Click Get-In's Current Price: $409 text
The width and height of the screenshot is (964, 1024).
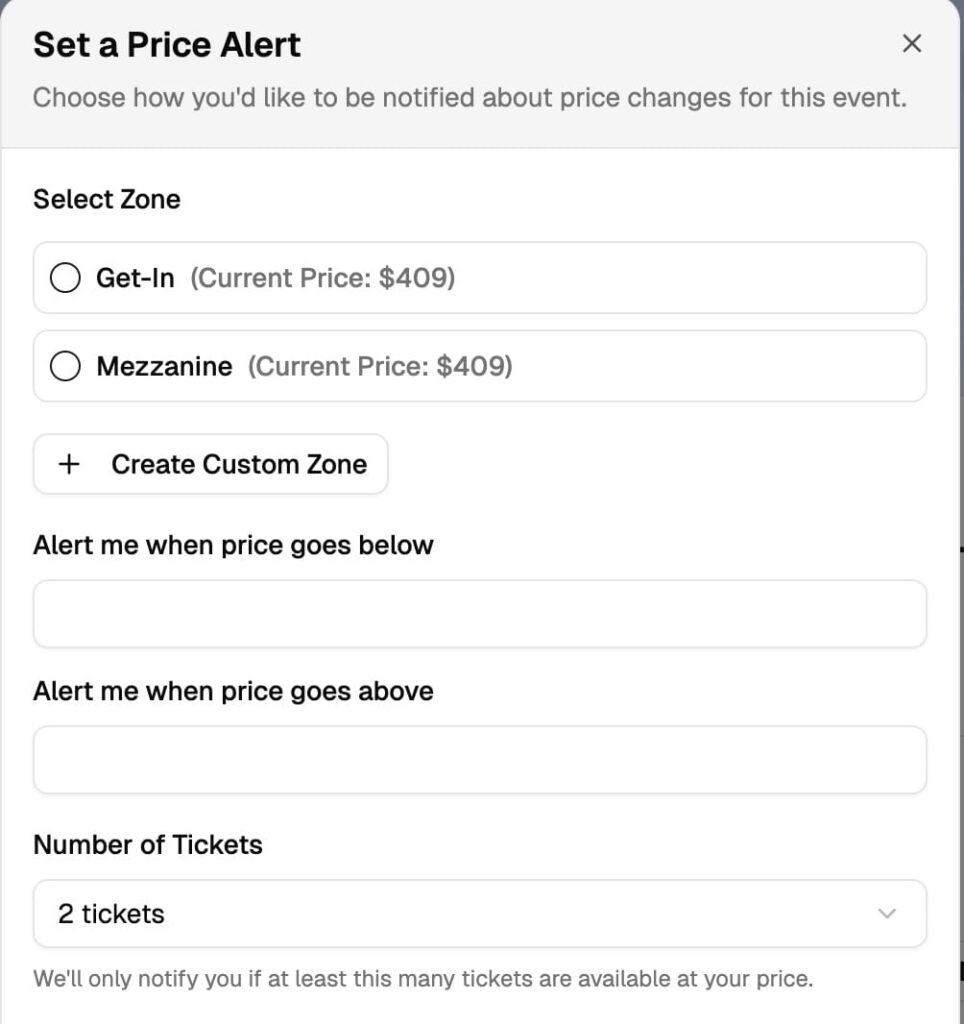[x=322, y=278]
